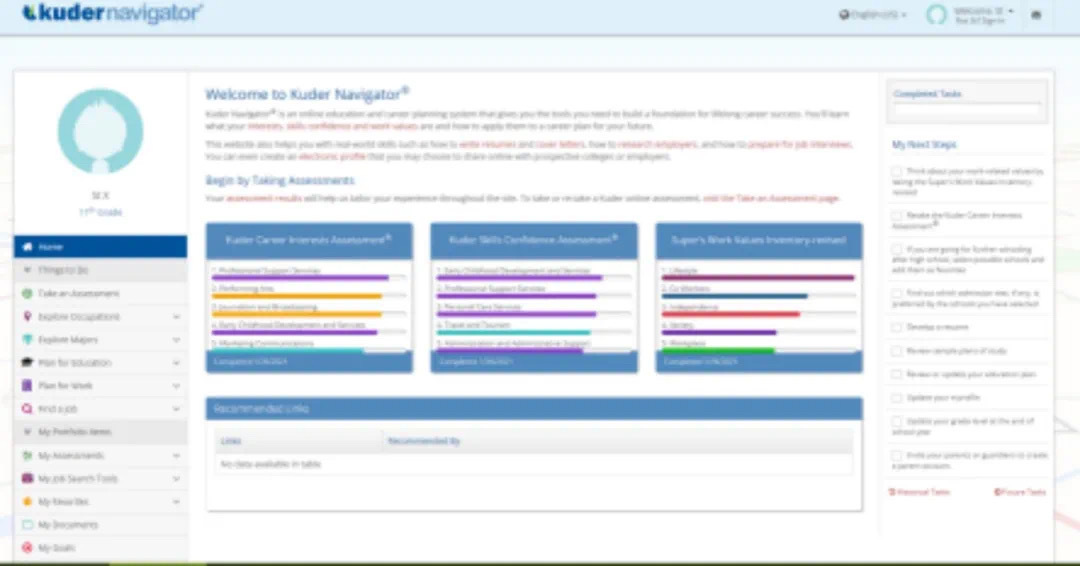Click the mail icon in top-right header
This screenshot has height=566, width=1080.
click(x=1036, y=14)
